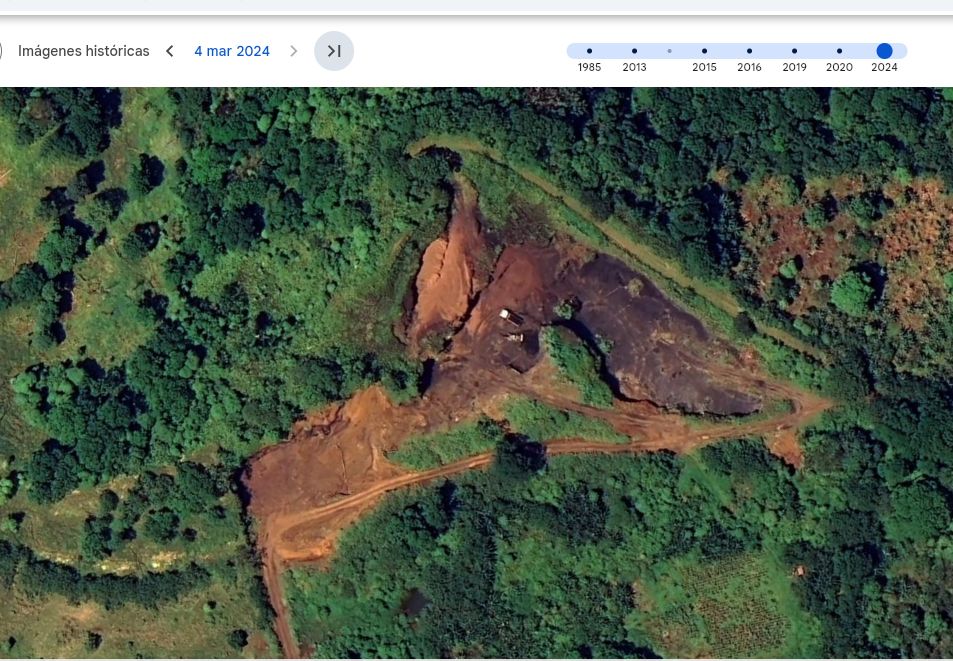Screen dimensions: 953x661
Task: Select the 2013 timeline marker
Action: (x=634, y=50)
